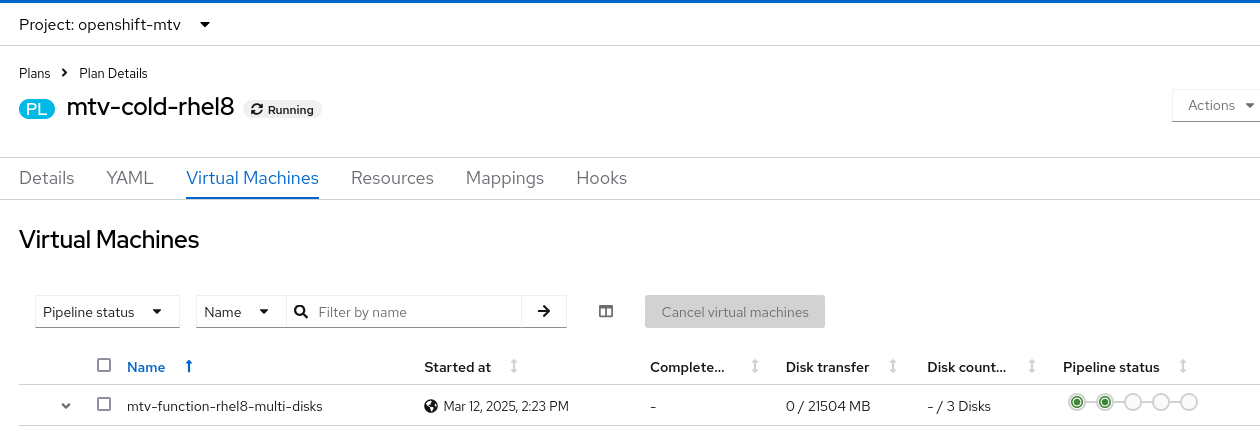Go to Plans breadcrumb link
This screenshot has height=431, width=1260.
(x=35, y=73)
